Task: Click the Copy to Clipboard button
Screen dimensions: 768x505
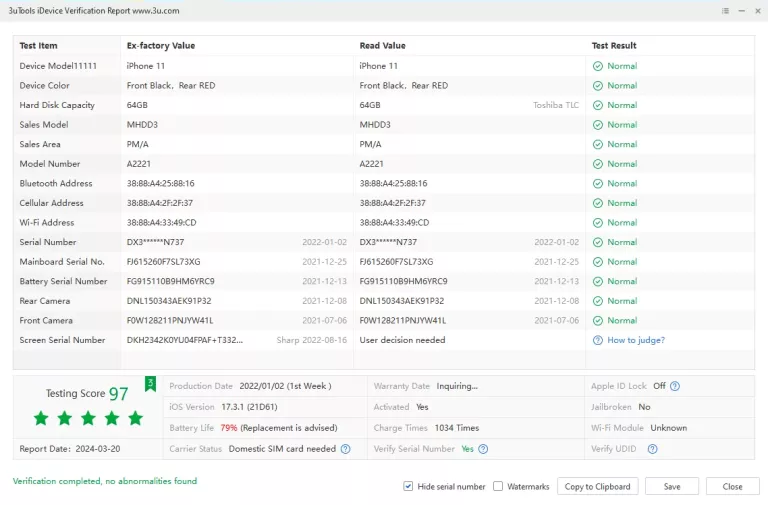Action: [598, 486]
